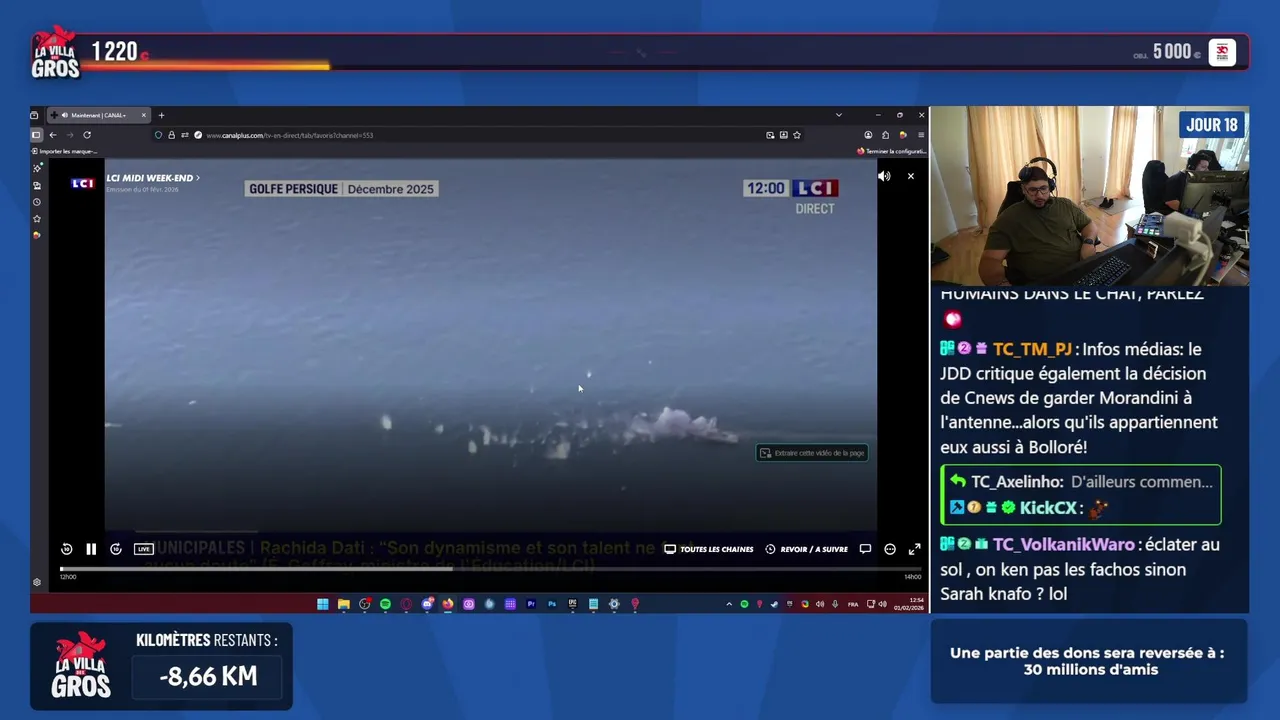Open File Explorer from the taskbar
This screenshot has width=1280, height=720.
[343, 604]
